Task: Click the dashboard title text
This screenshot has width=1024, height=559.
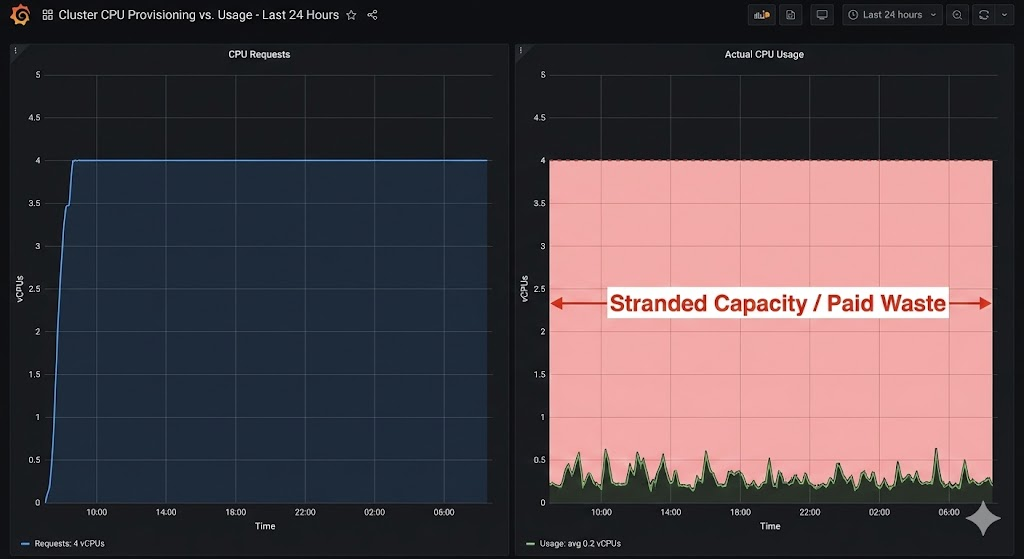Action: tap(198, 15)
